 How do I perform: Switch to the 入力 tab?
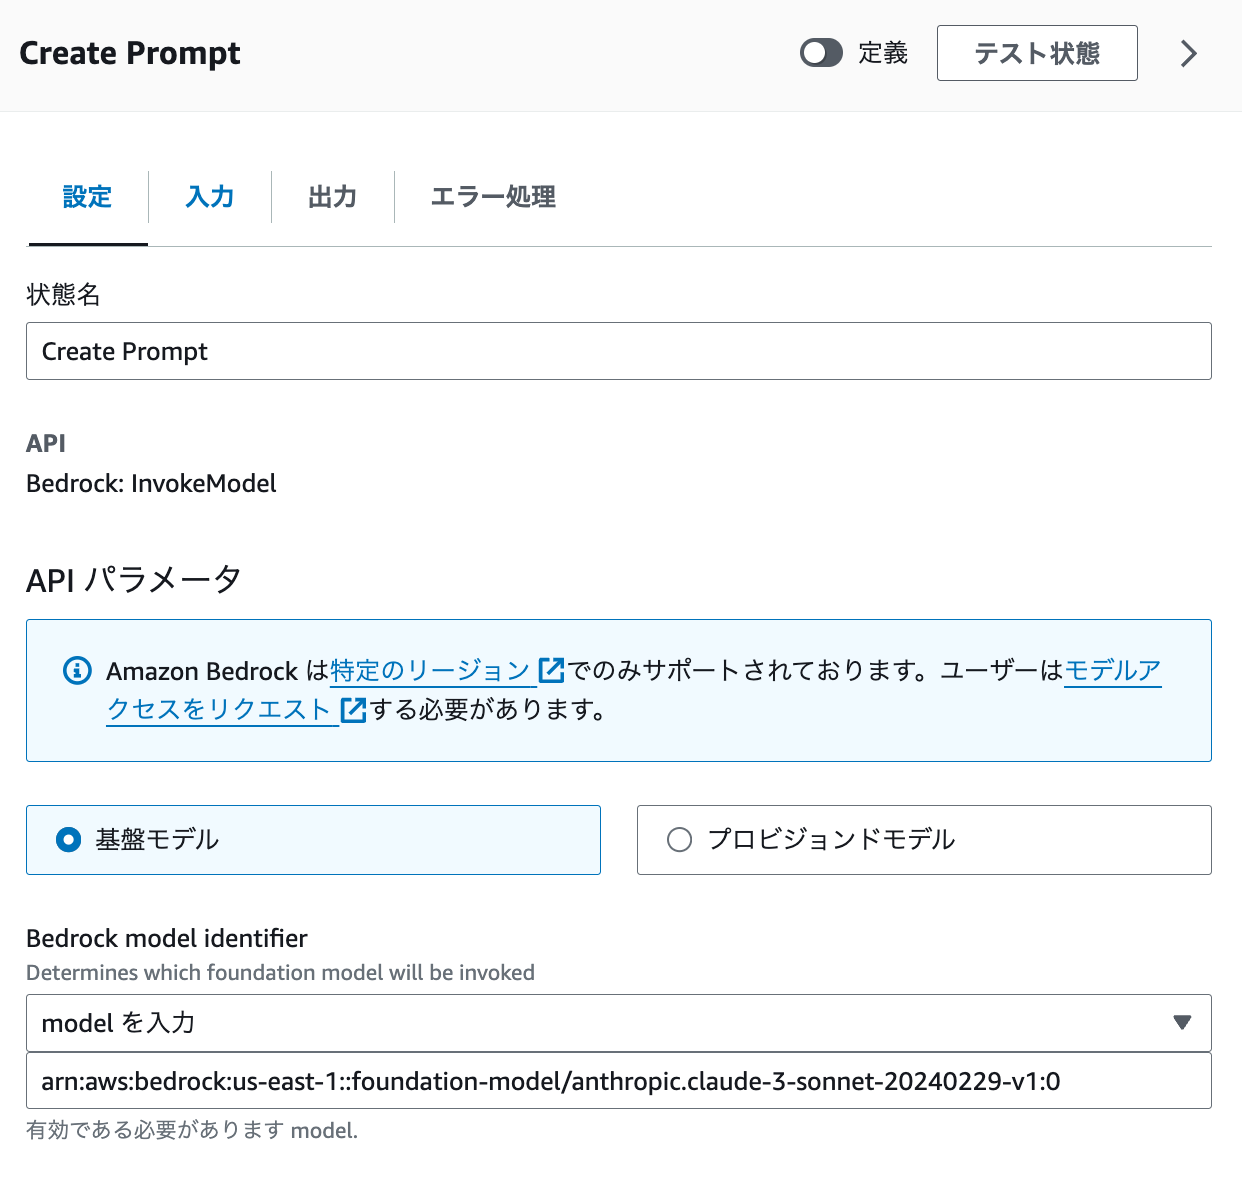pyautogui.click(x=210, y=197)
